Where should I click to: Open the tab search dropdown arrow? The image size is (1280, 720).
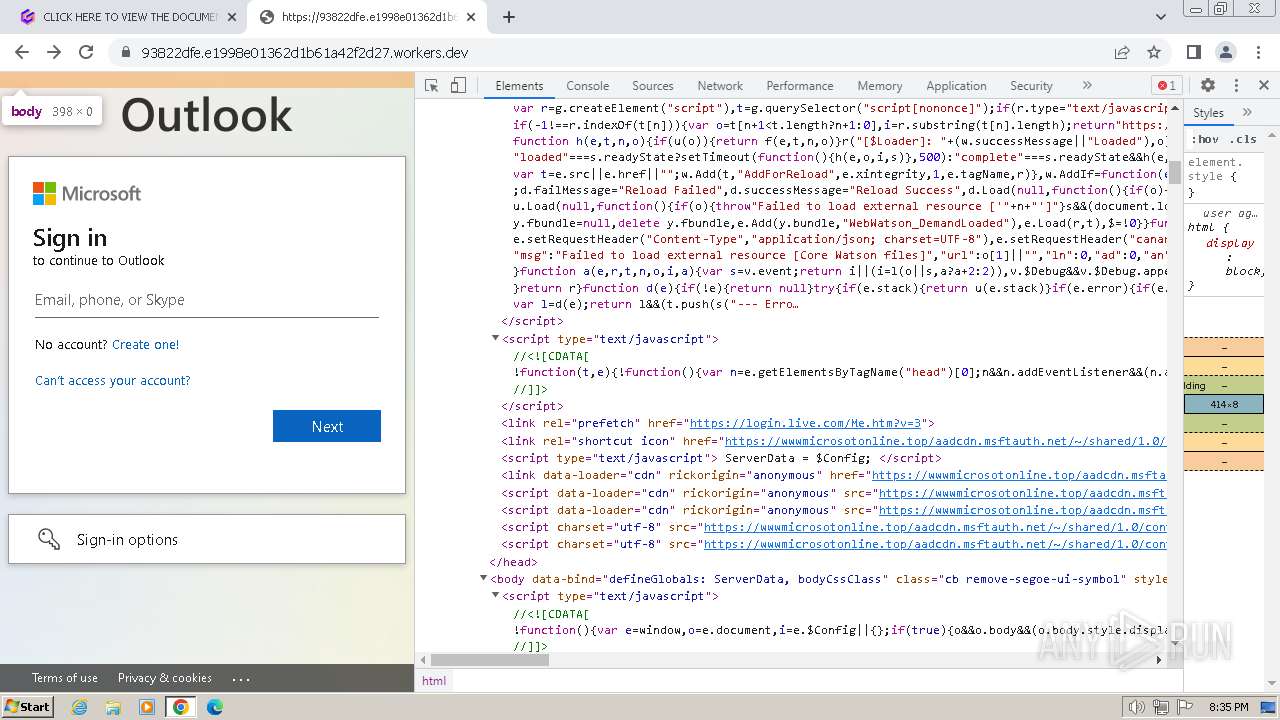(x=1161, y=17)
